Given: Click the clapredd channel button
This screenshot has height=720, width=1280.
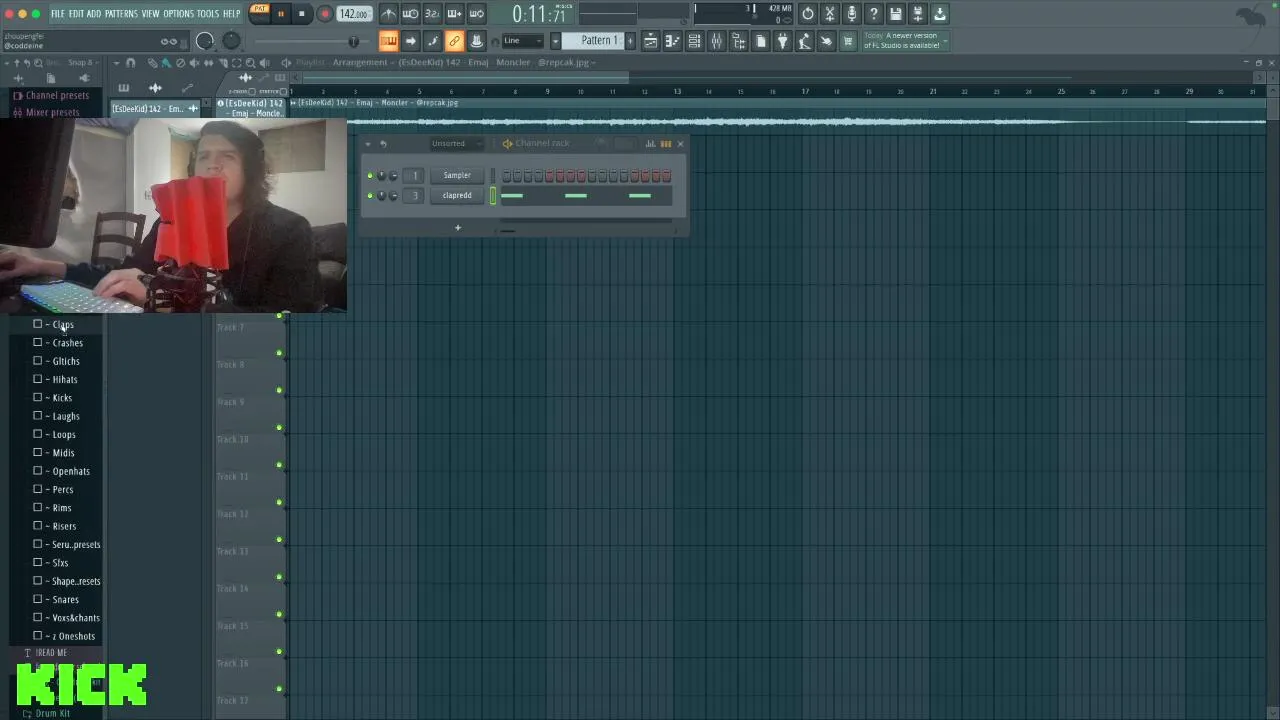Looking at the screenshot, I should (x=457, y=196).
